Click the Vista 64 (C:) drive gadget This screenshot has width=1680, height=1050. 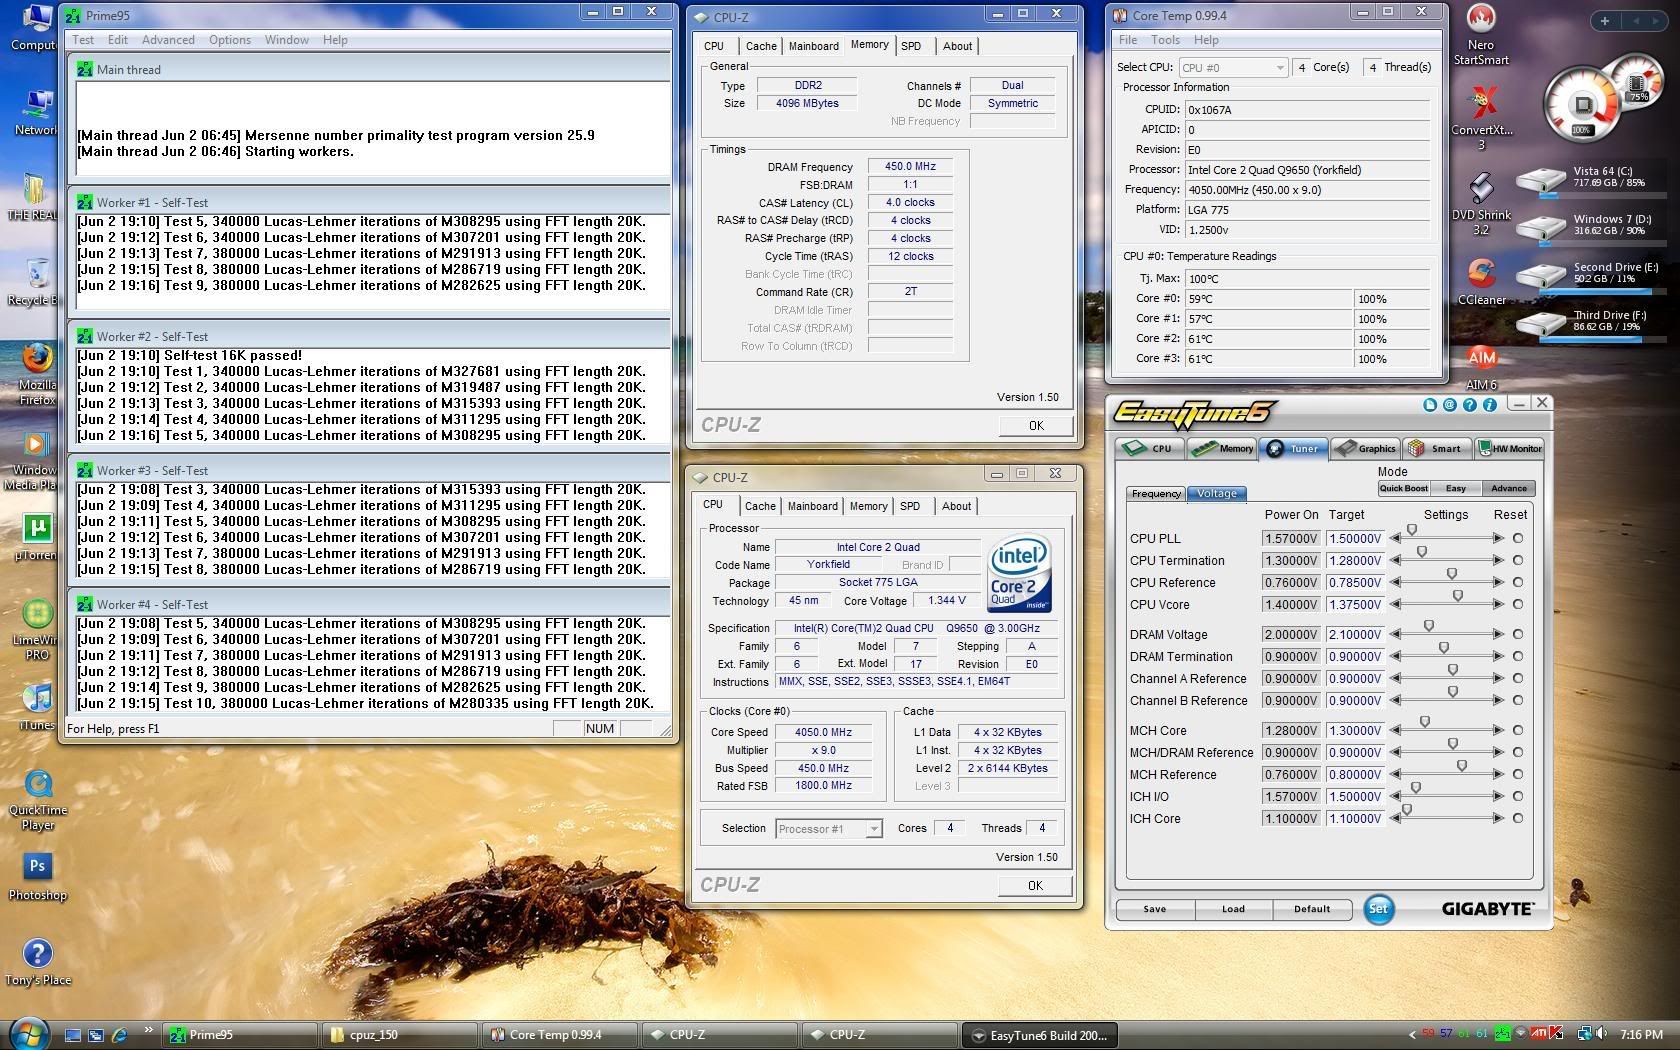[1588, 179]
